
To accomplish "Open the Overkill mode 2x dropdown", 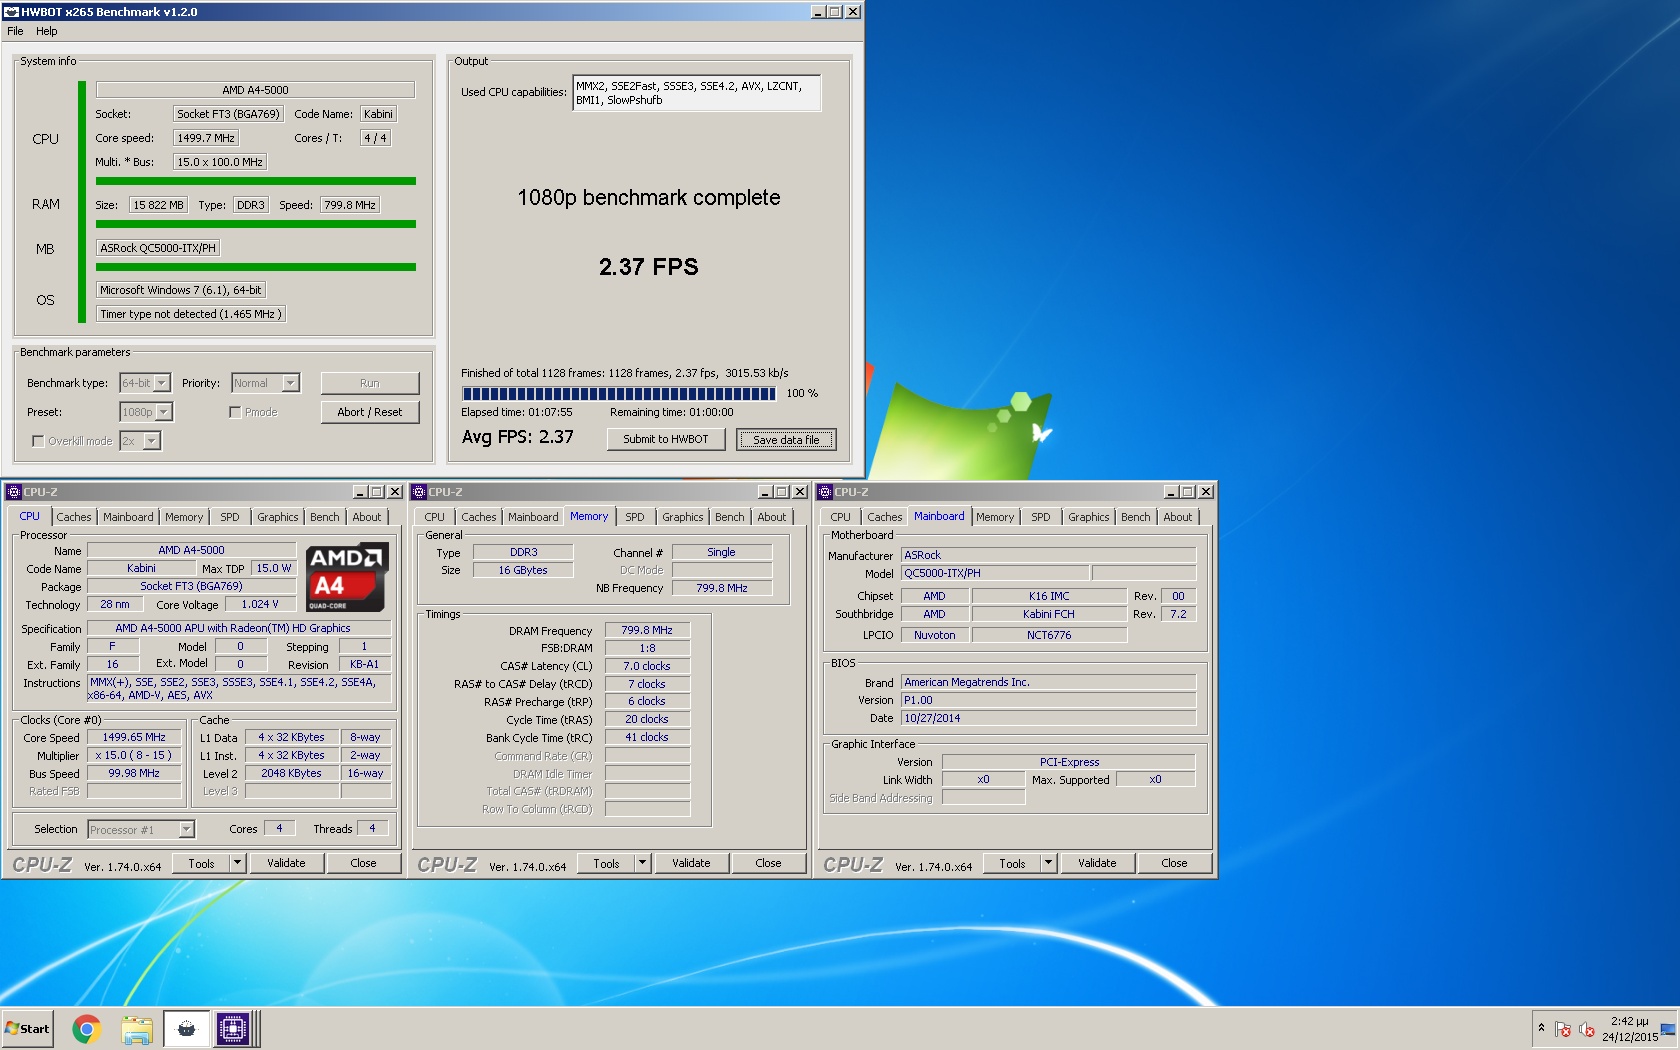I will tap(140, 441).
